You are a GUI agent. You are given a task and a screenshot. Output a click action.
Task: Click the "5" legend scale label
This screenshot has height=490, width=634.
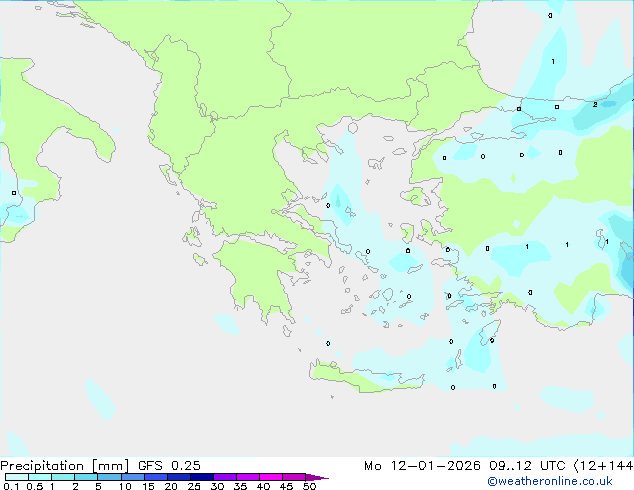[98, 486]
